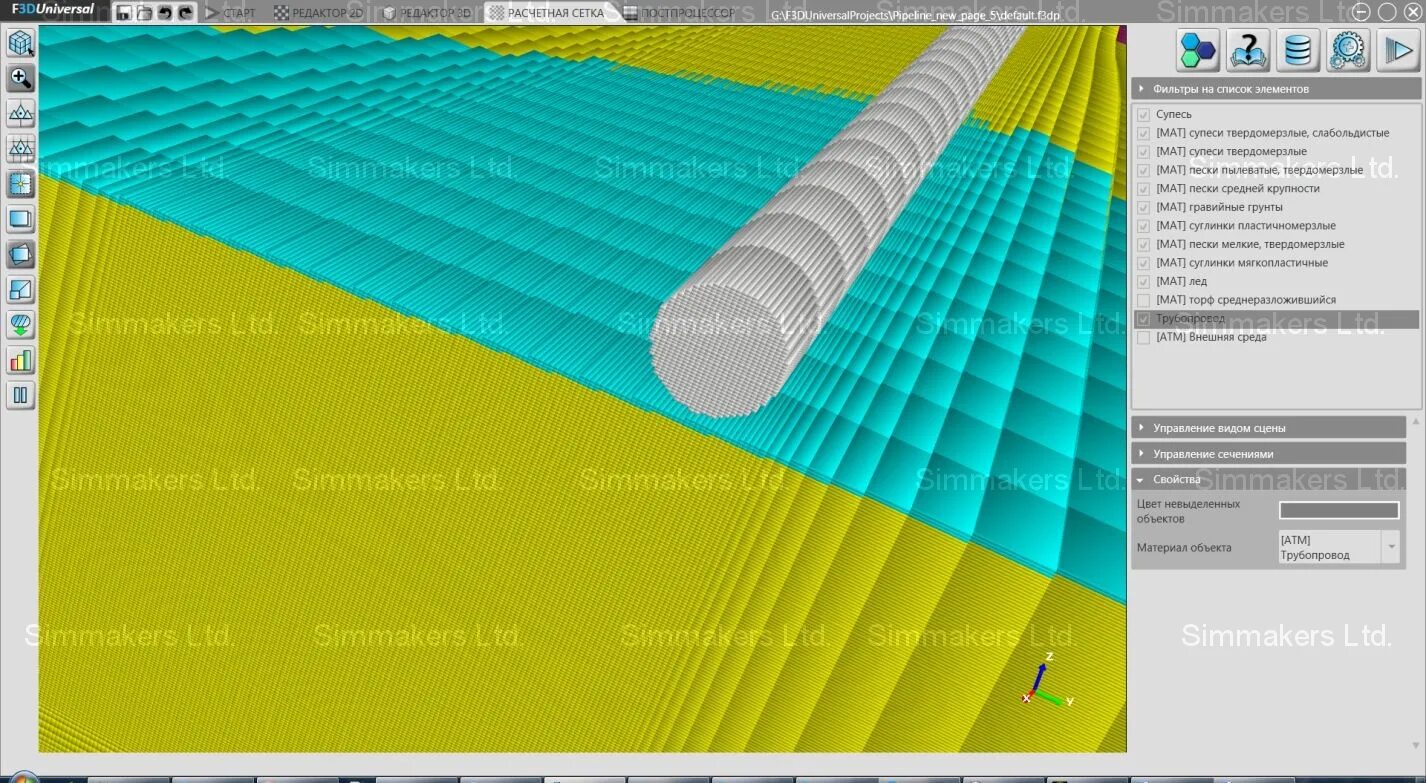The image size is (1426, 783).
Task: Click the F3DUniversal logo
Action: pos(52,10)
